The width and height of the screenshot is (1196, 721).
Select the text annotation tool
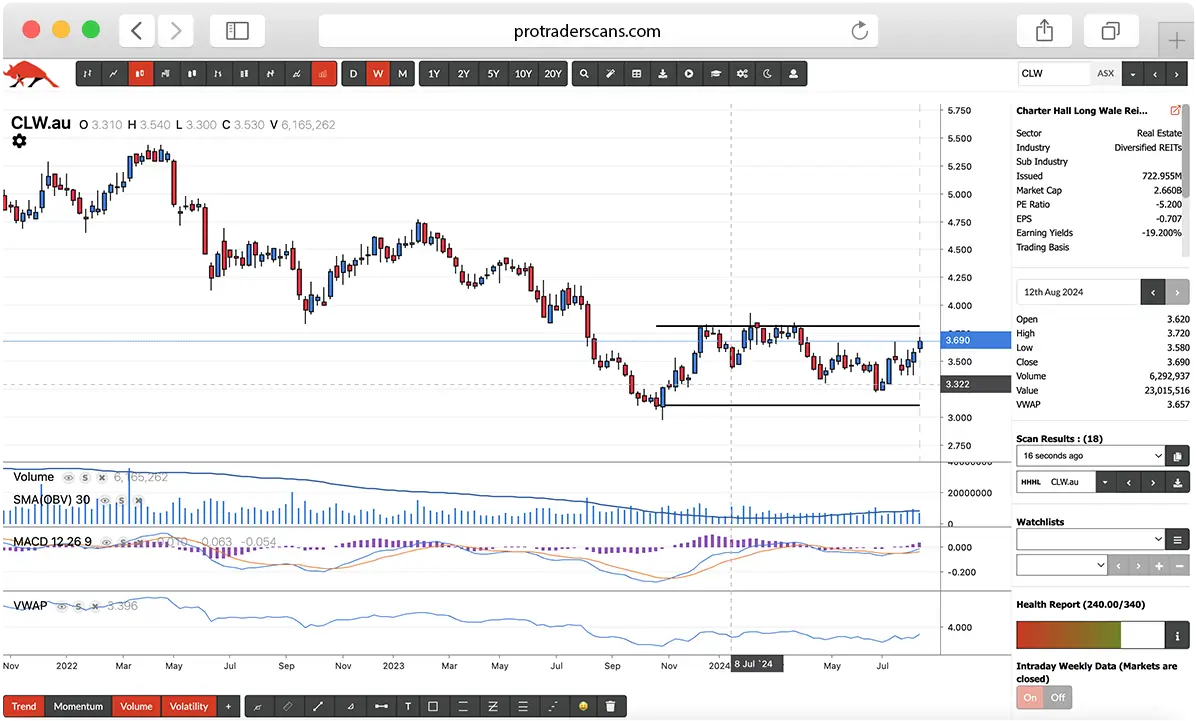[x=408, y=707]
